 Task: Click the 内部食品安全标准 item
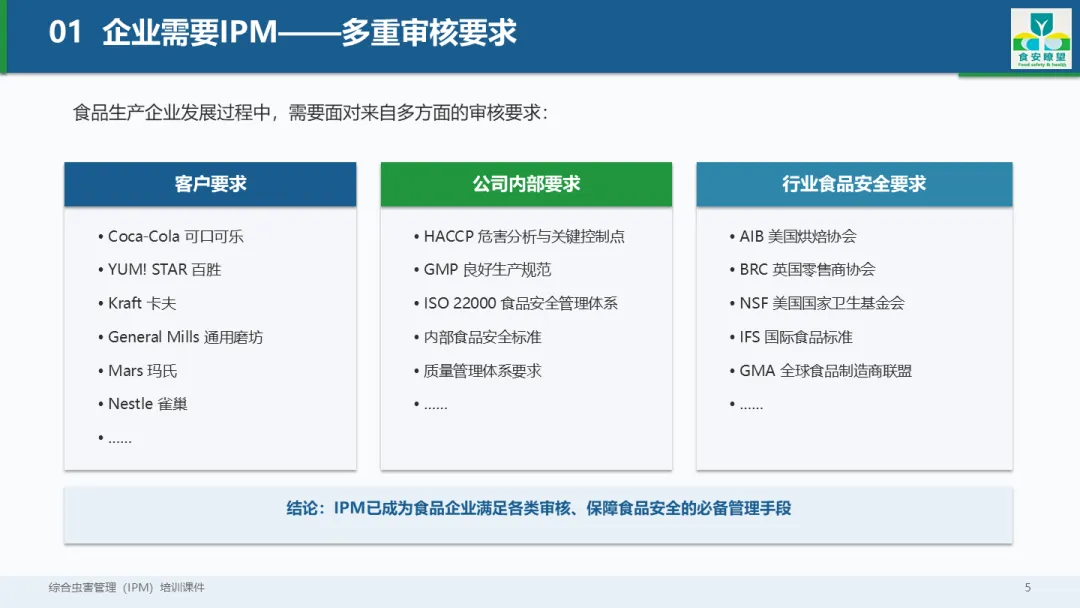[477, 337]
